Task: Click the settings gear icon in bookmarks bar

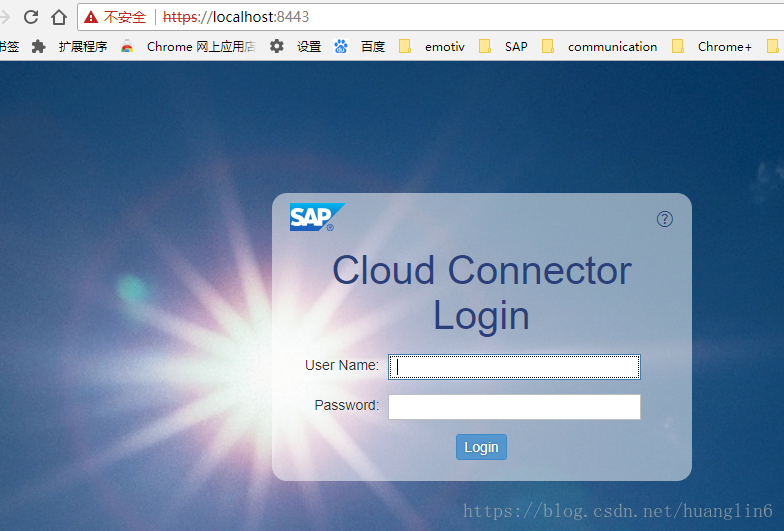Action: 276,46
